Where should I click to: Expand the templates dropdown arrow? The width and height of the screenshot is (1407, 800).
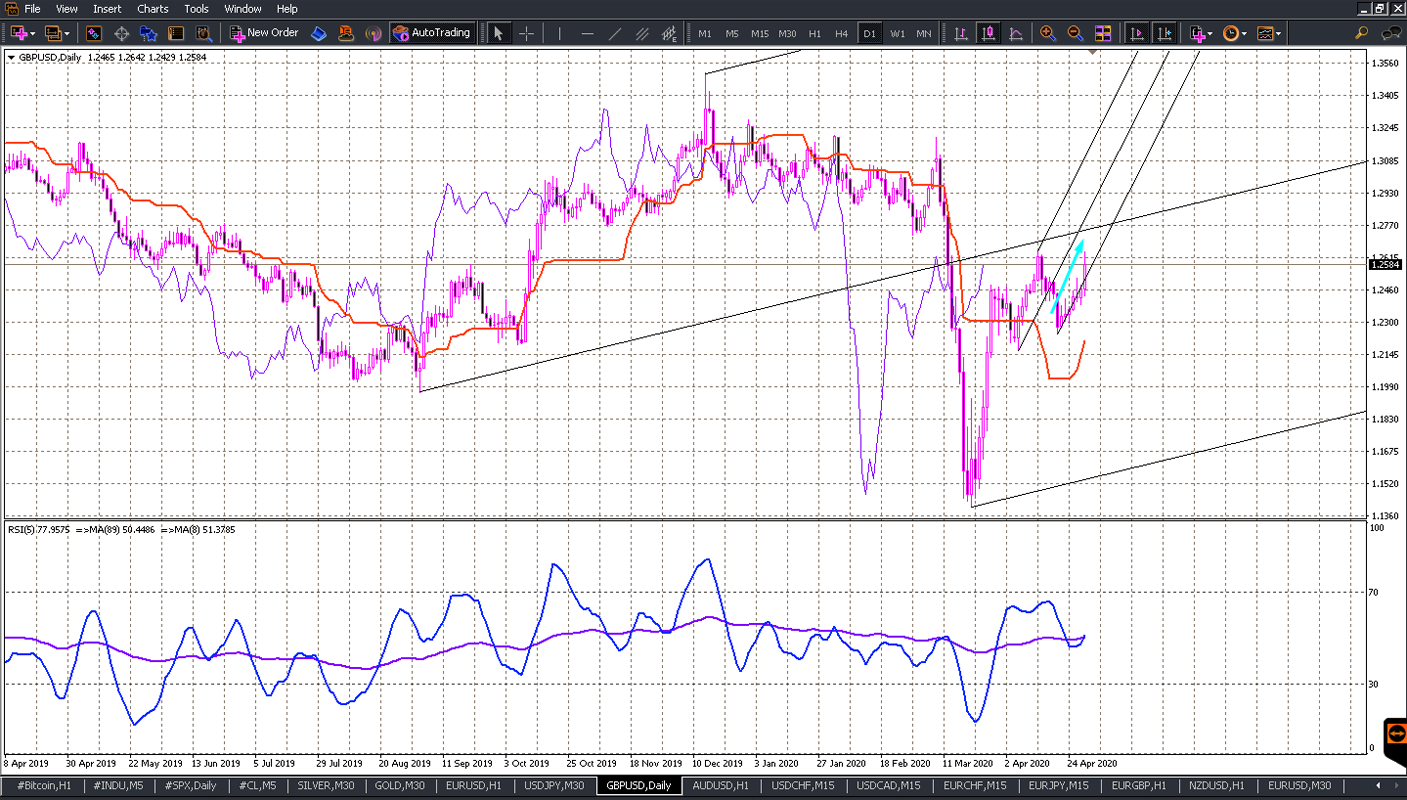point(1279,34)
